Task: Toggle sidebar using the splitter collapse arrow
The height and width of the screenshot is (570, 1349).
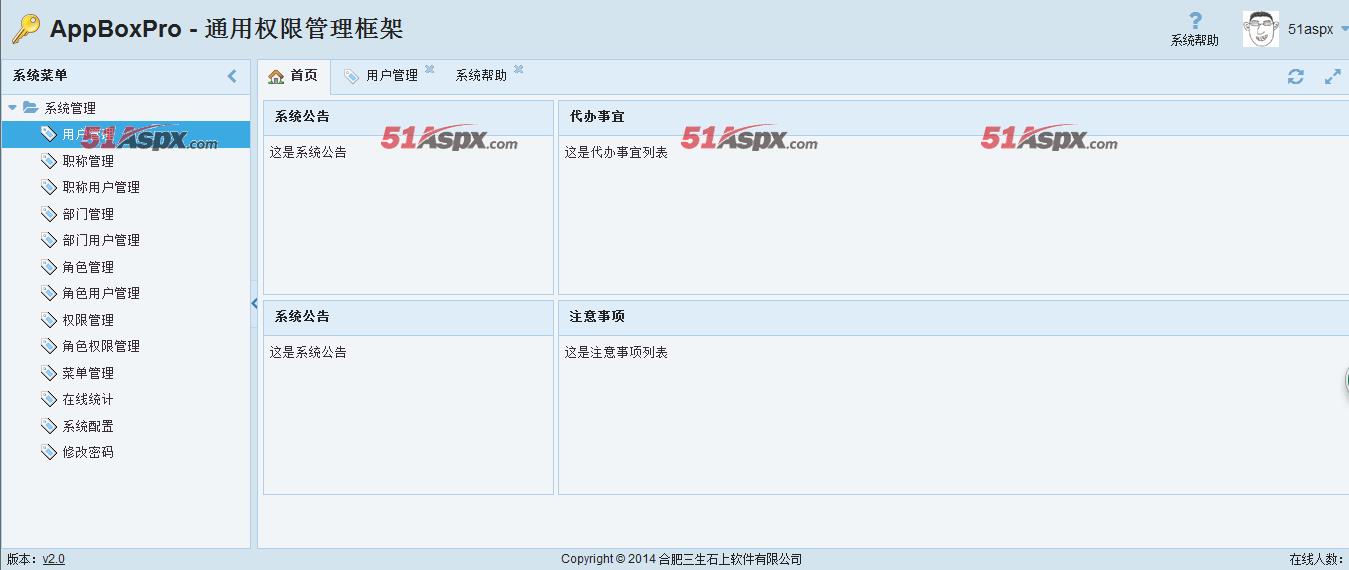Action: point(254,303)
